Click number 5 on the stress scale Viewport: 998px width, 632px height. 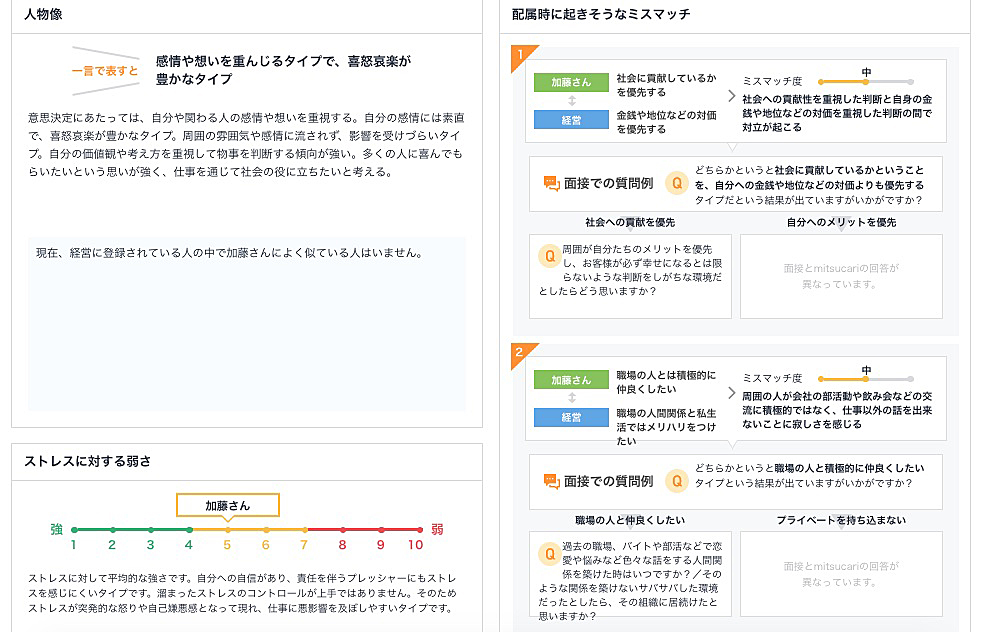coord(226,545)
